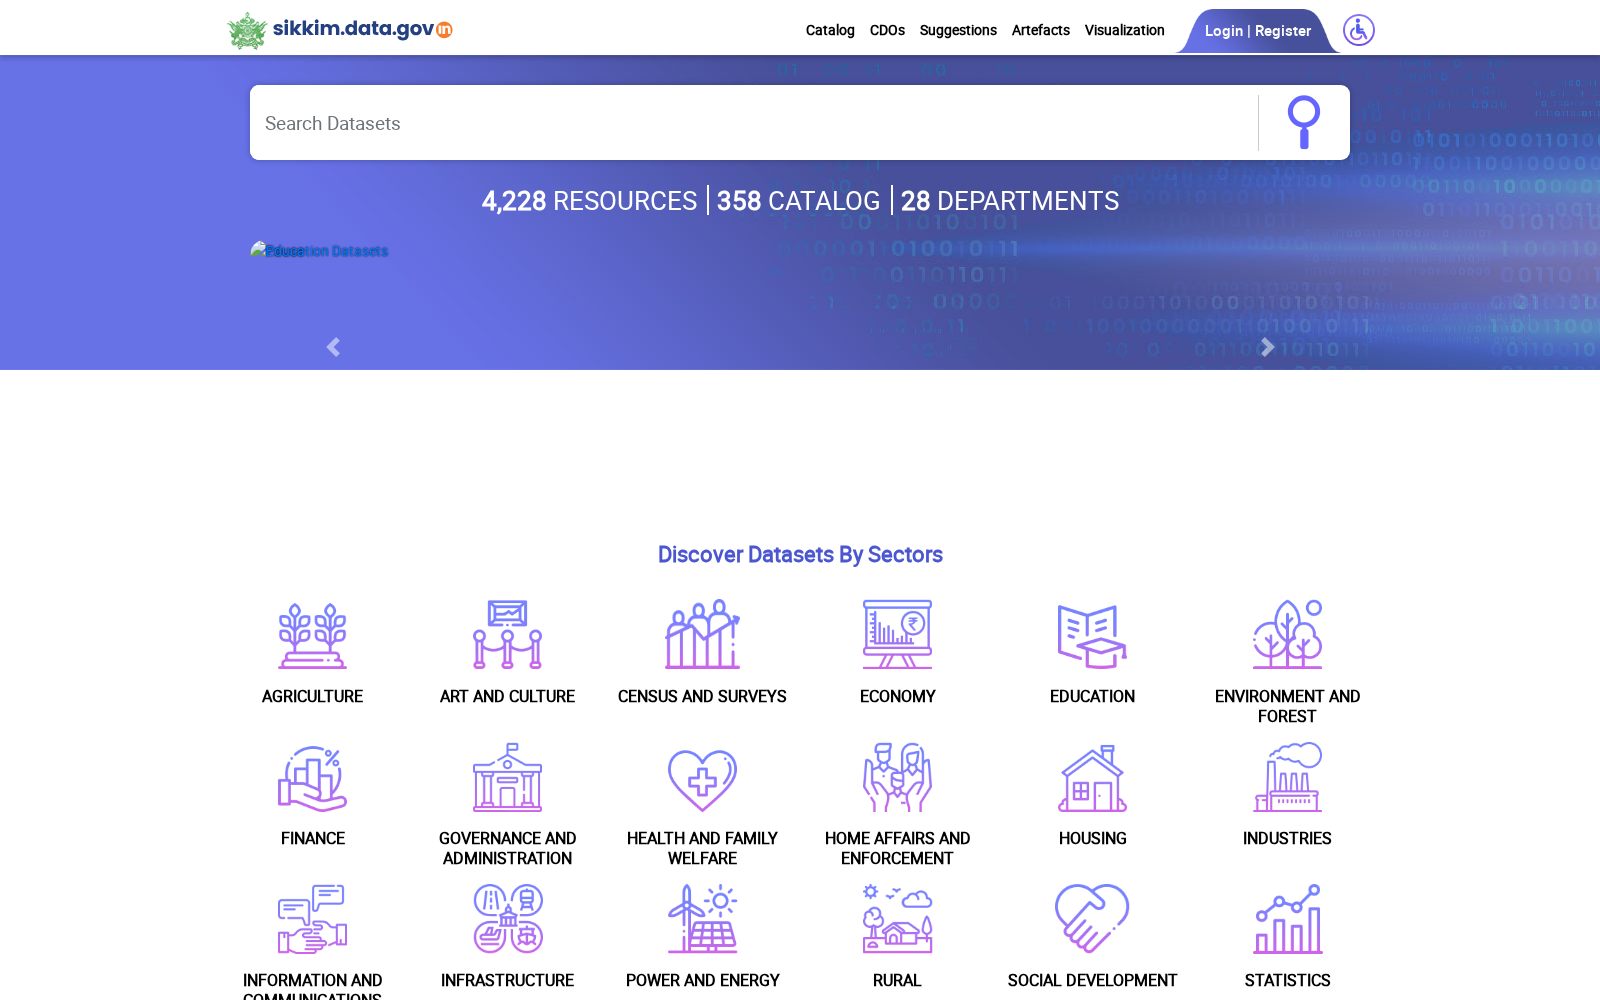Open the Agriculture sector icon
1600x1000 pixels.
tap(312, 635)
